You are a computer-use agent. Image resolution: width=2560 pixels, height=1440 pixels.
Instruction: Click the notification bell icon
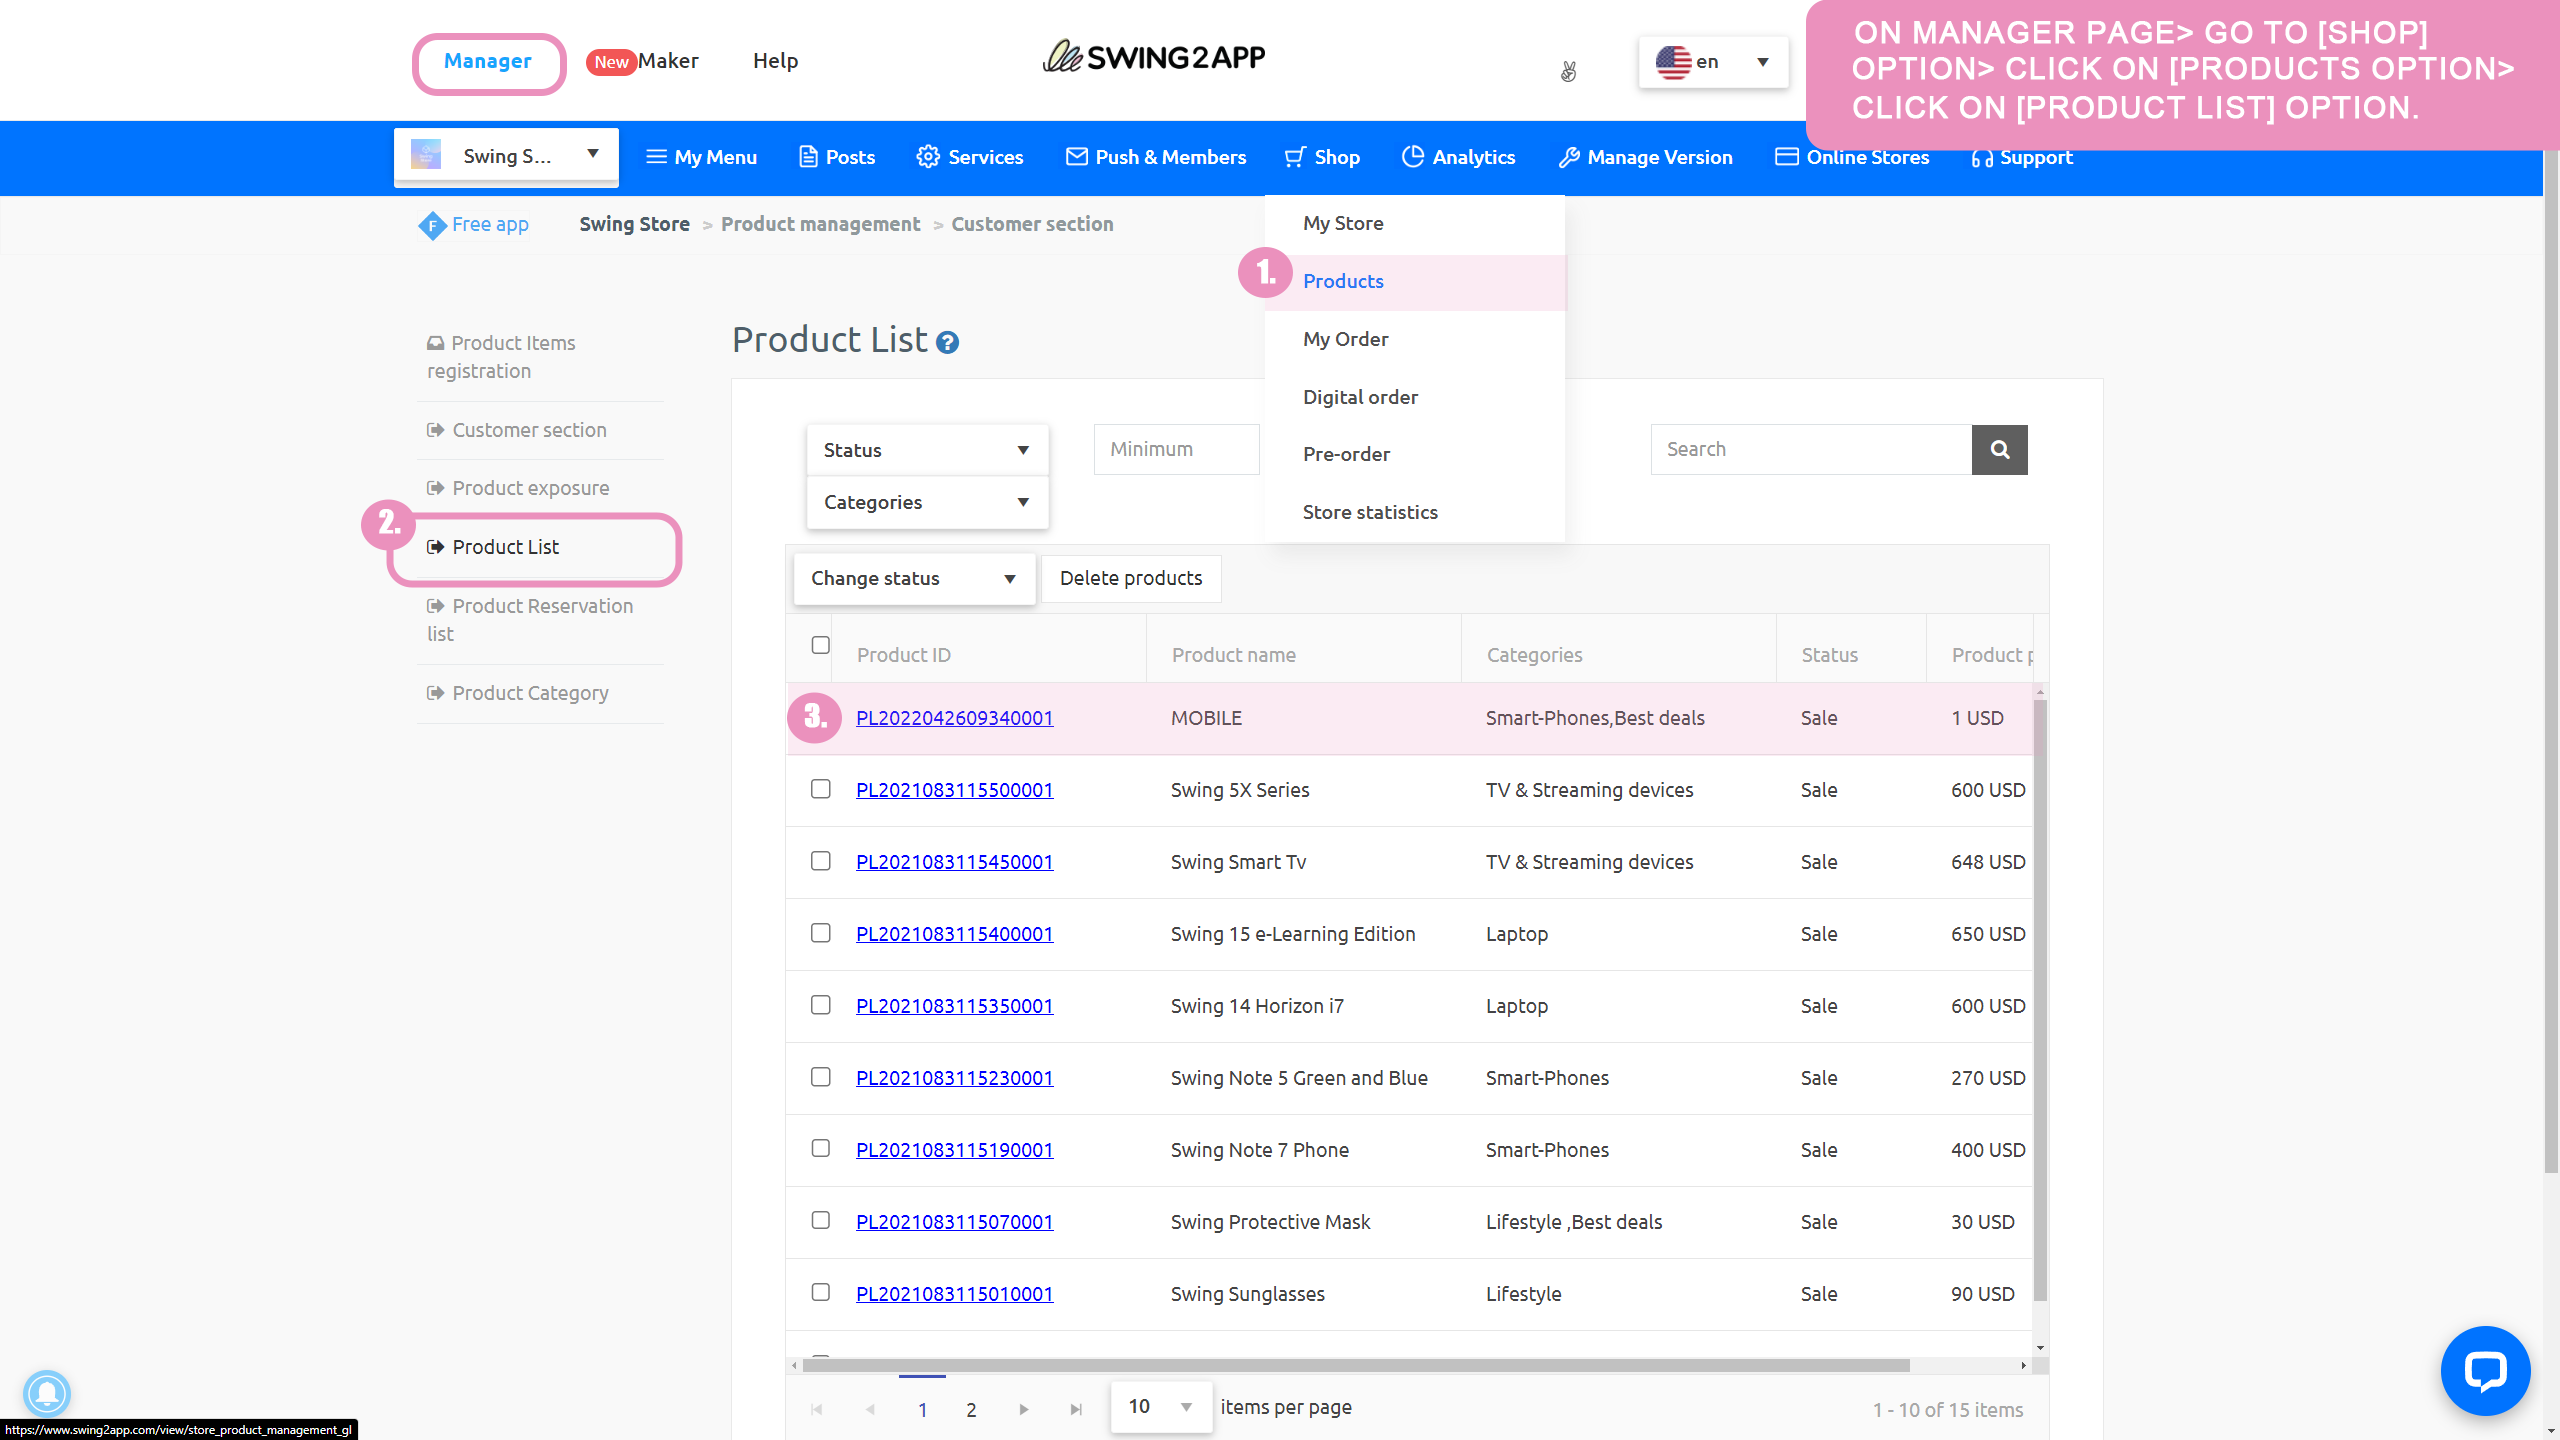(x=46, y=1393)
